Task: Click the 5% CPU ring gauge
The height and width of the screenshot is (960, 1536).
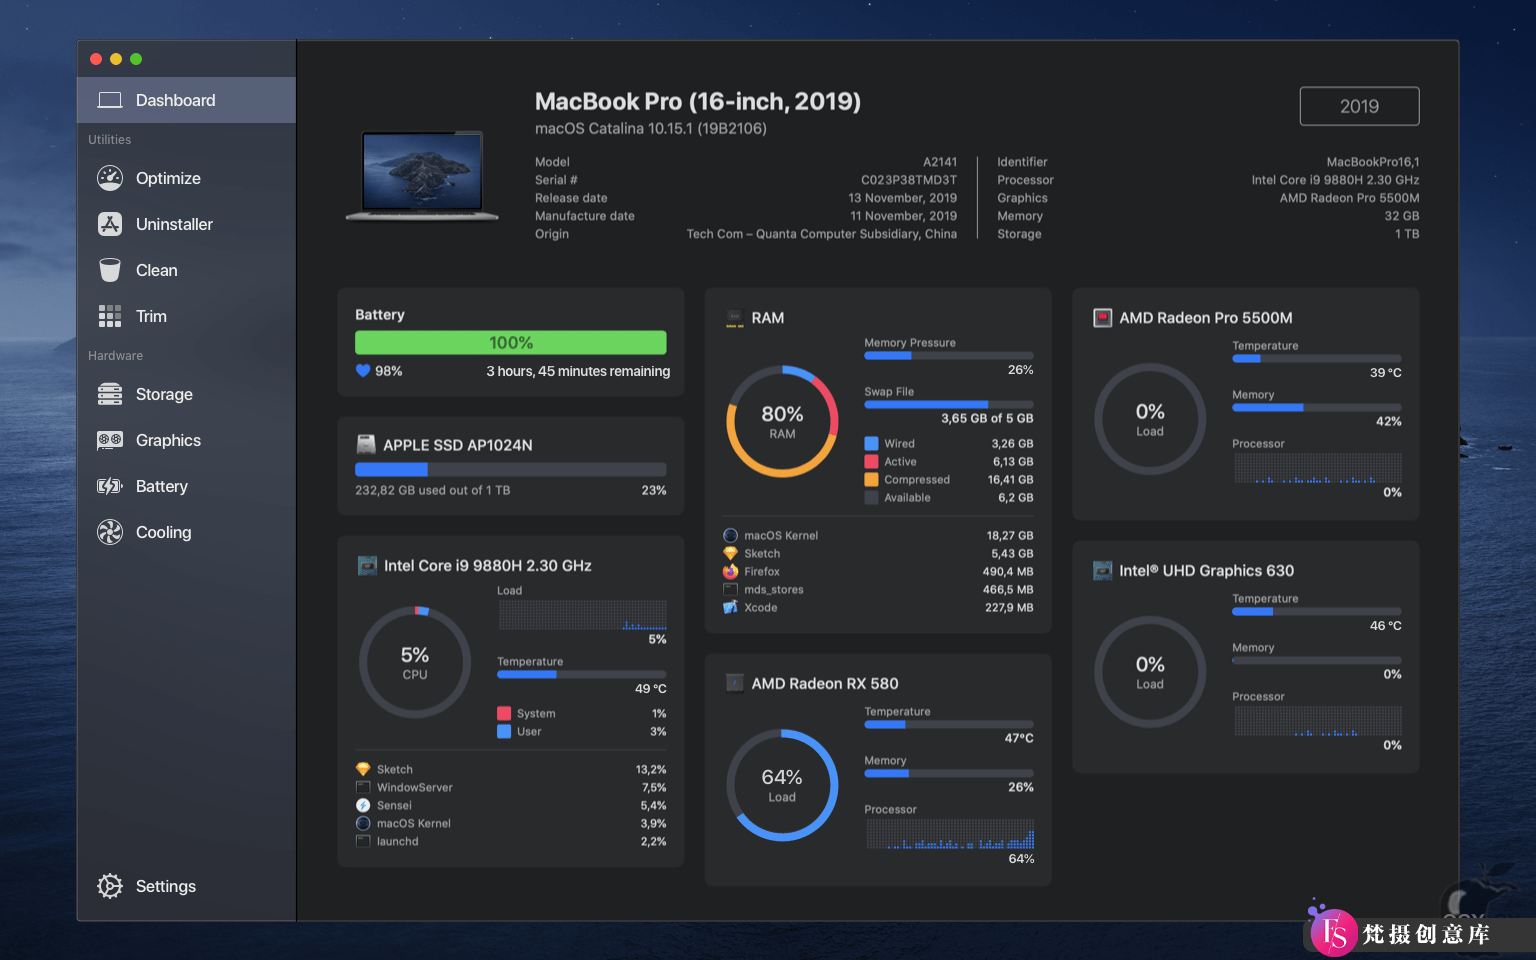Action: 415,662
